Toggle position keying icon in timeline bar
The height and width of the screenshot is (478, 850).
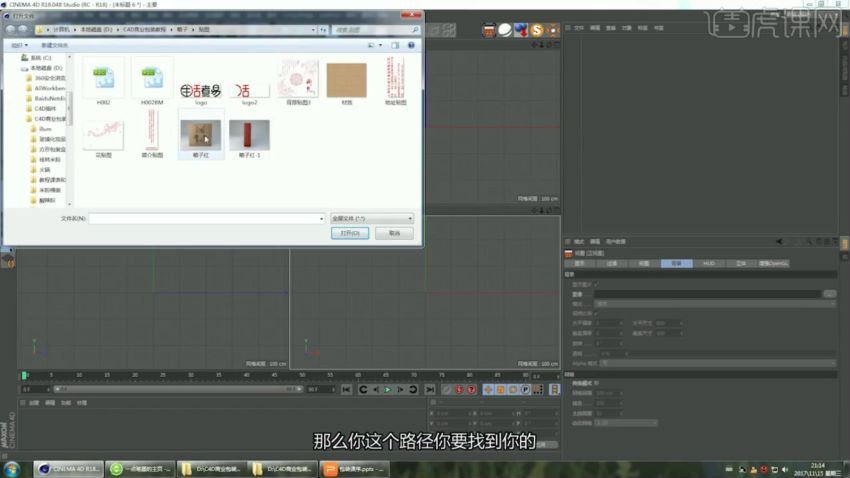pyautogui.click(x=488, y=389)
